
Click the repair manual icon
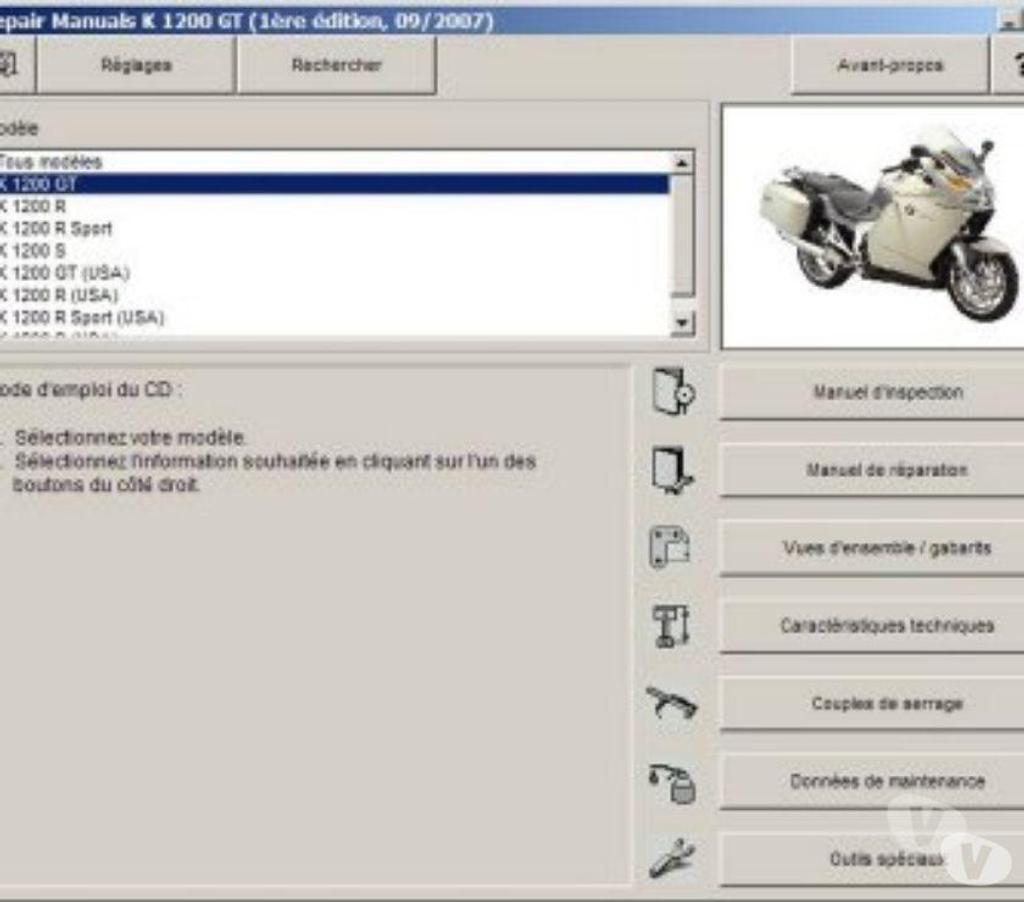[673, 469]
